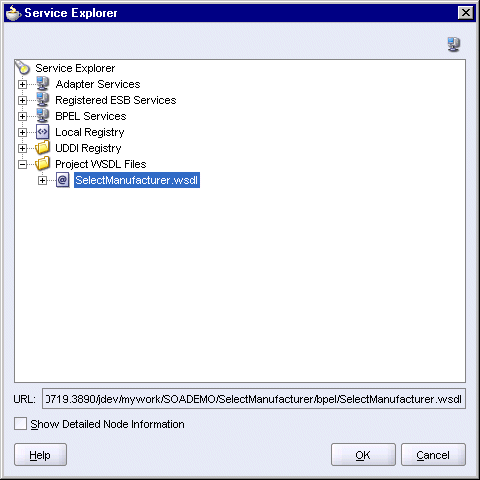Screen dimensions: 480x480
Task: Expand the SelectManufacturer.wsdl node
Action: pos(42,180)
